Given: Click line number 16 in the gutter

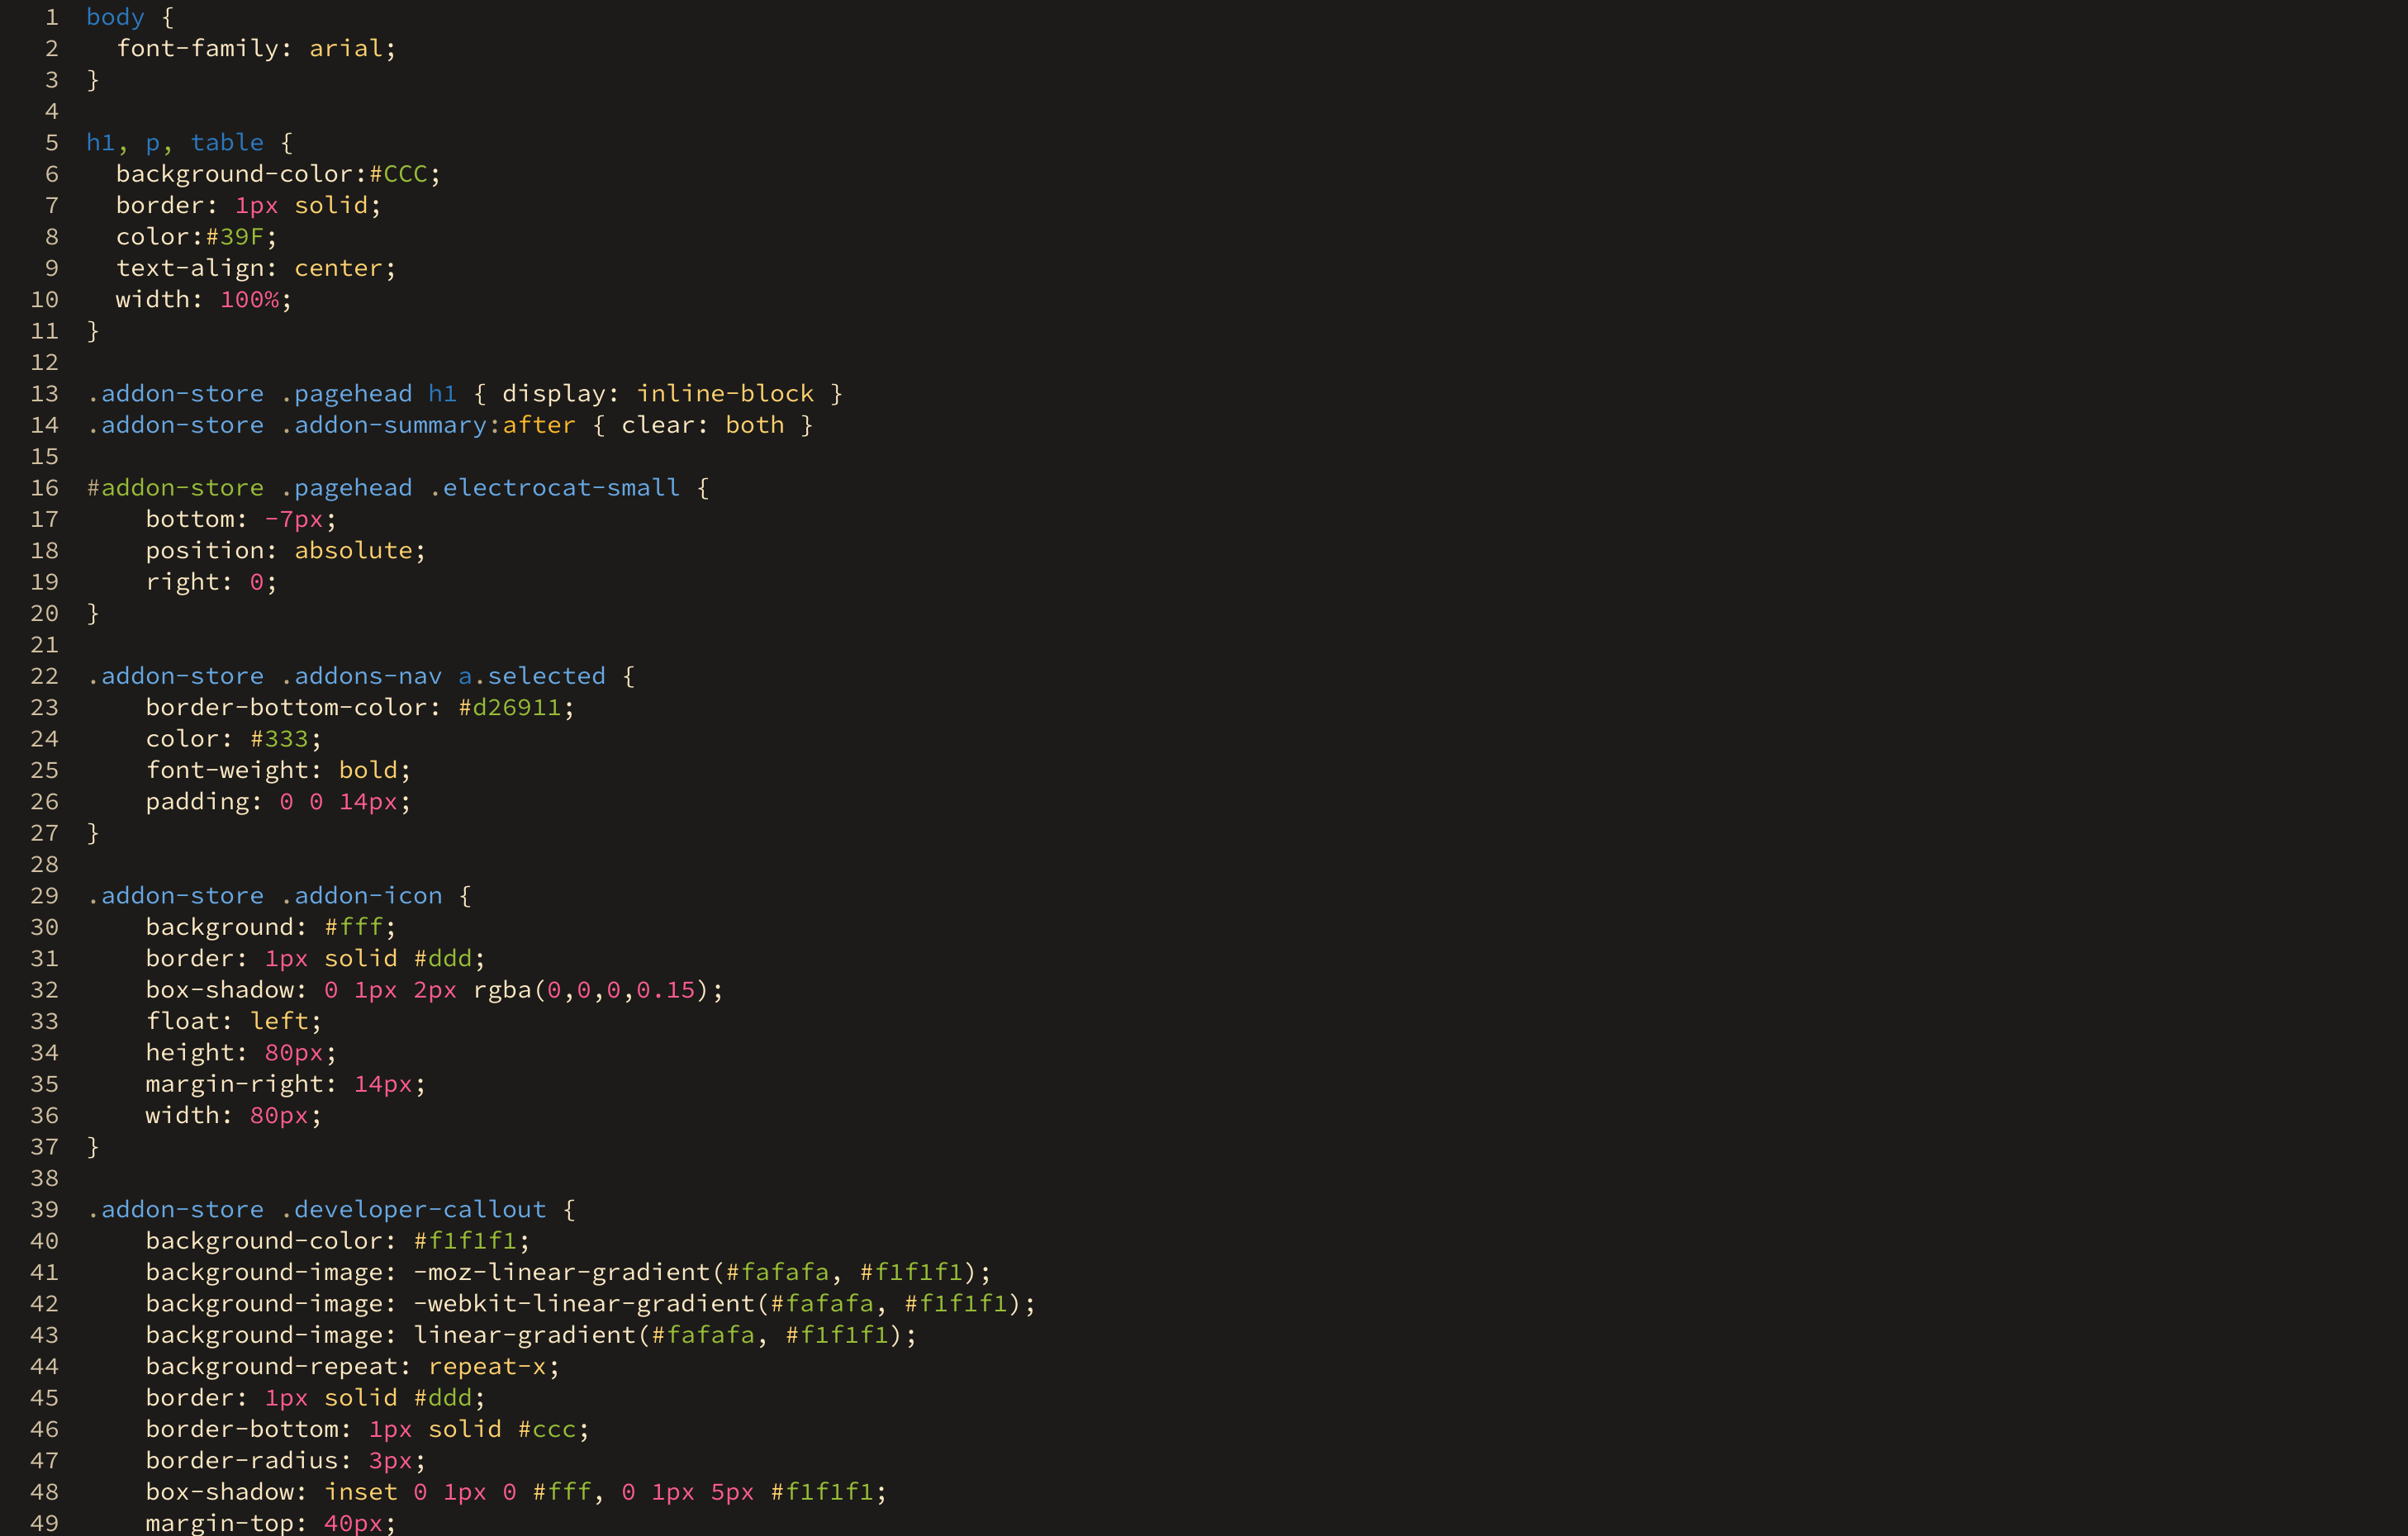Looking at the screenshot, I should (x=44, y=488).
